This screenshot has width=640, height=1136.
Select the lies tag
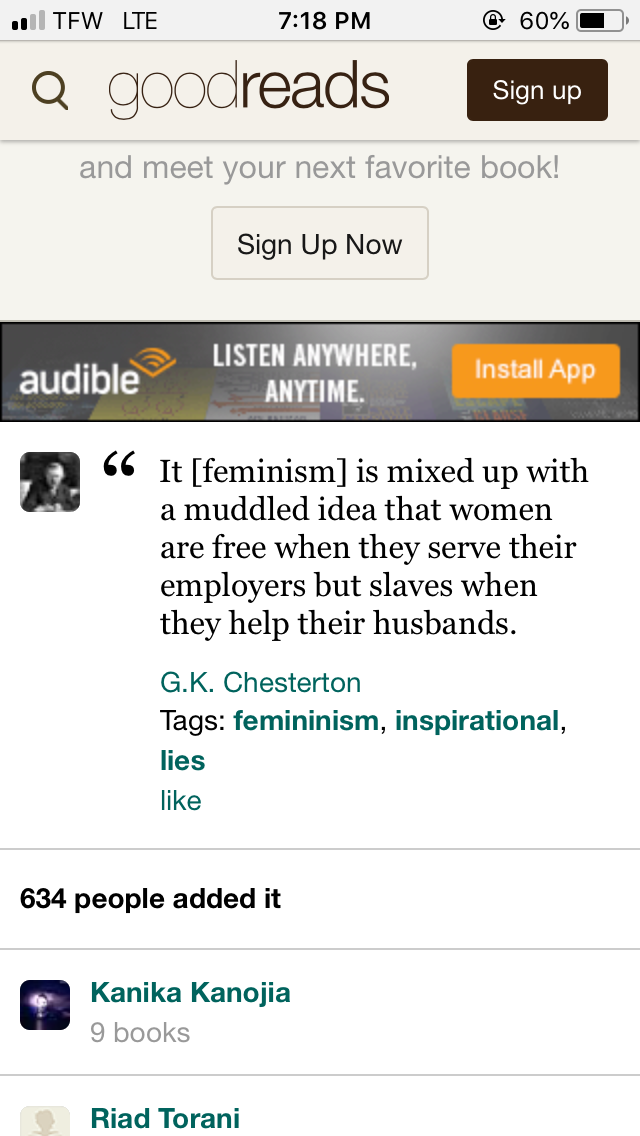[182, 761]
